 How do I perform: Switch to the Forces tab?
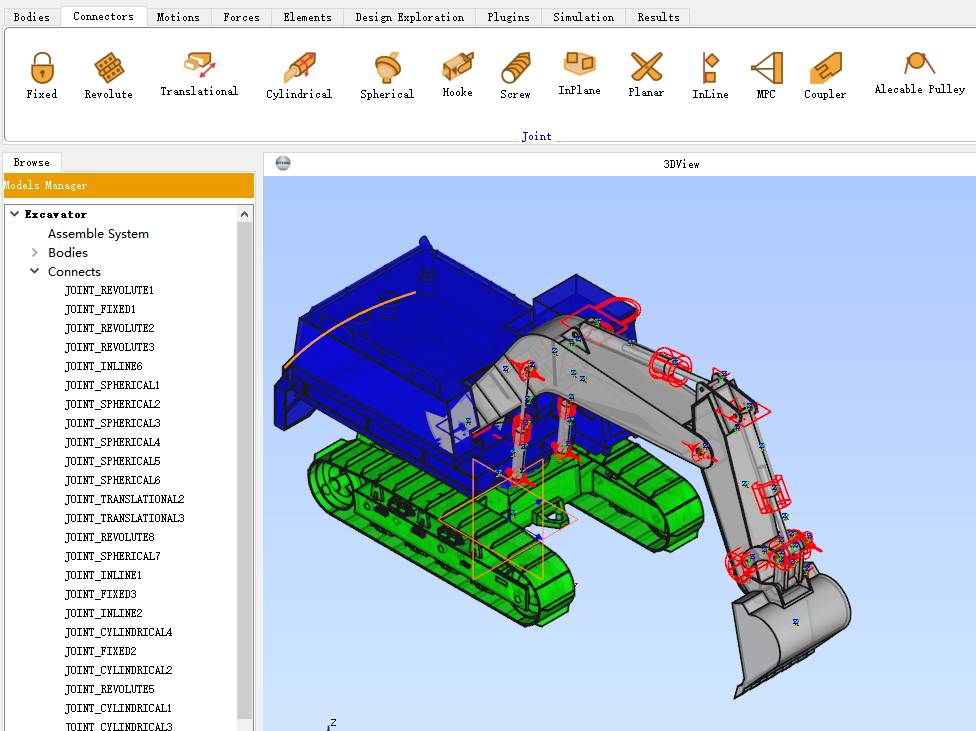[x=242, y=17]
